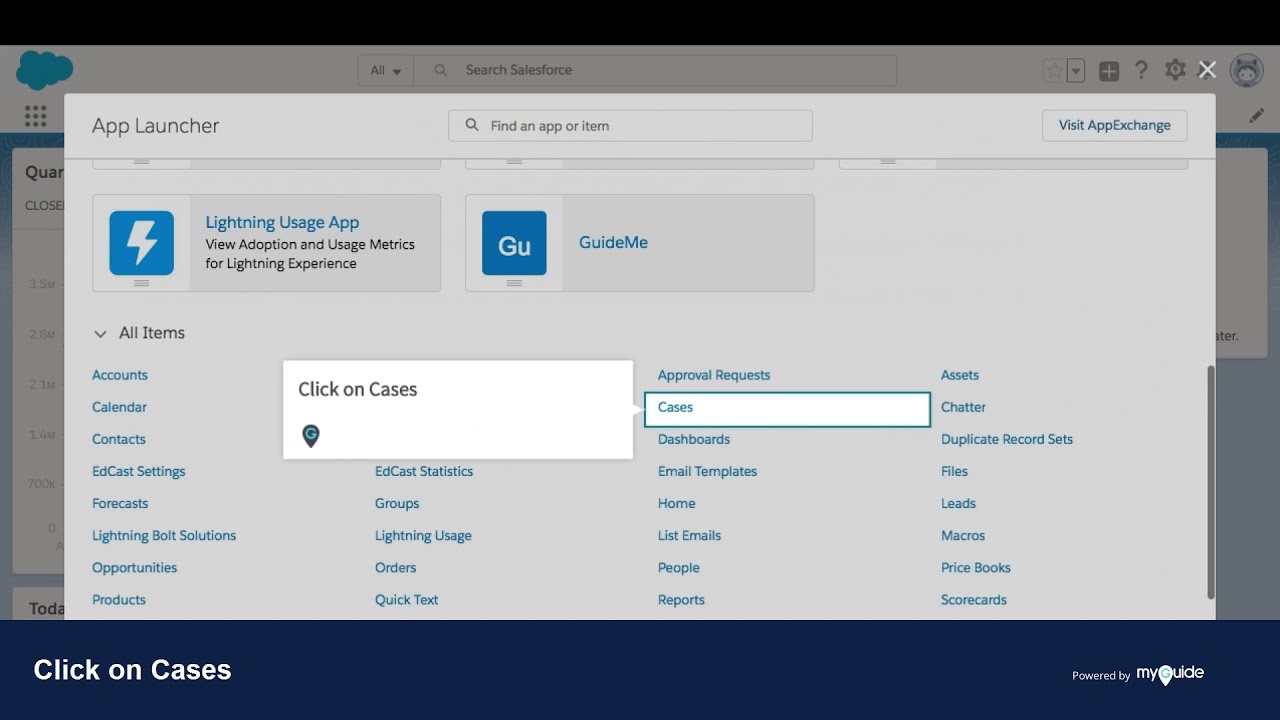
Task: Open Approval Requests item
Action: tap(714, 375)
